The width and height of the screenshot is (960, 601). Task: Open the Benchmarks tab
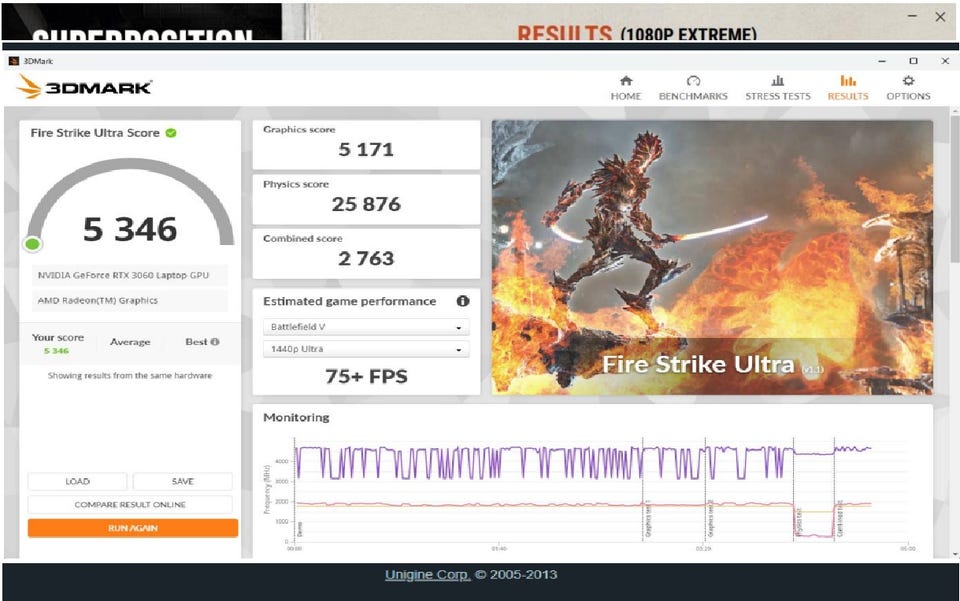pyautogui.click(x=693, y=88)
